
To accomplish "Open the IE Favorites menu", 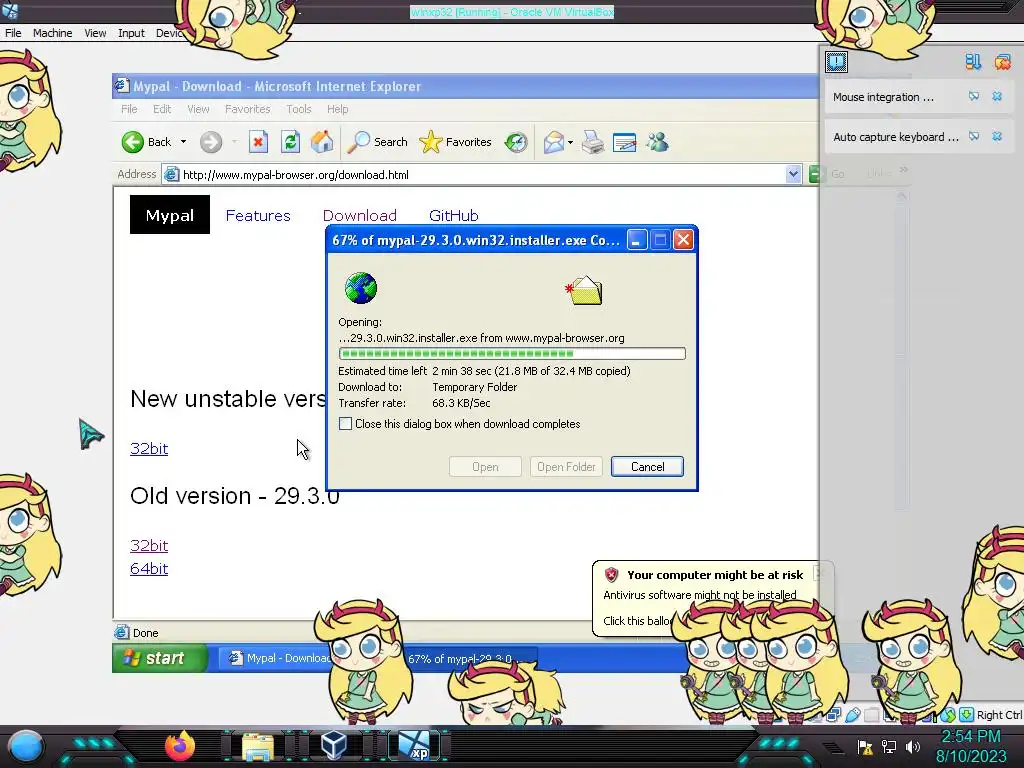I will (x=248, y=109).
